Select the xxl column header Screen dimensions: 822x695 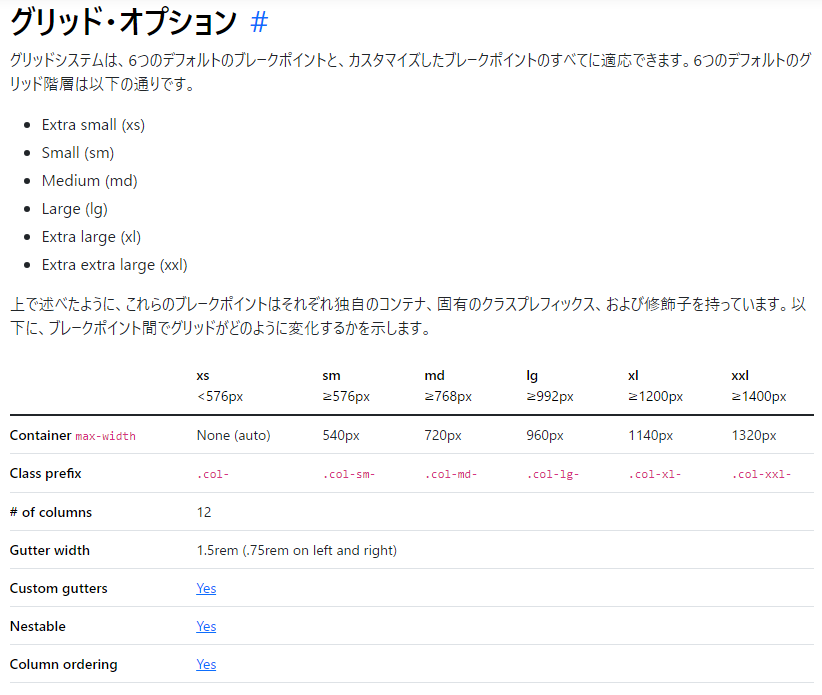(x=740, y=375)
